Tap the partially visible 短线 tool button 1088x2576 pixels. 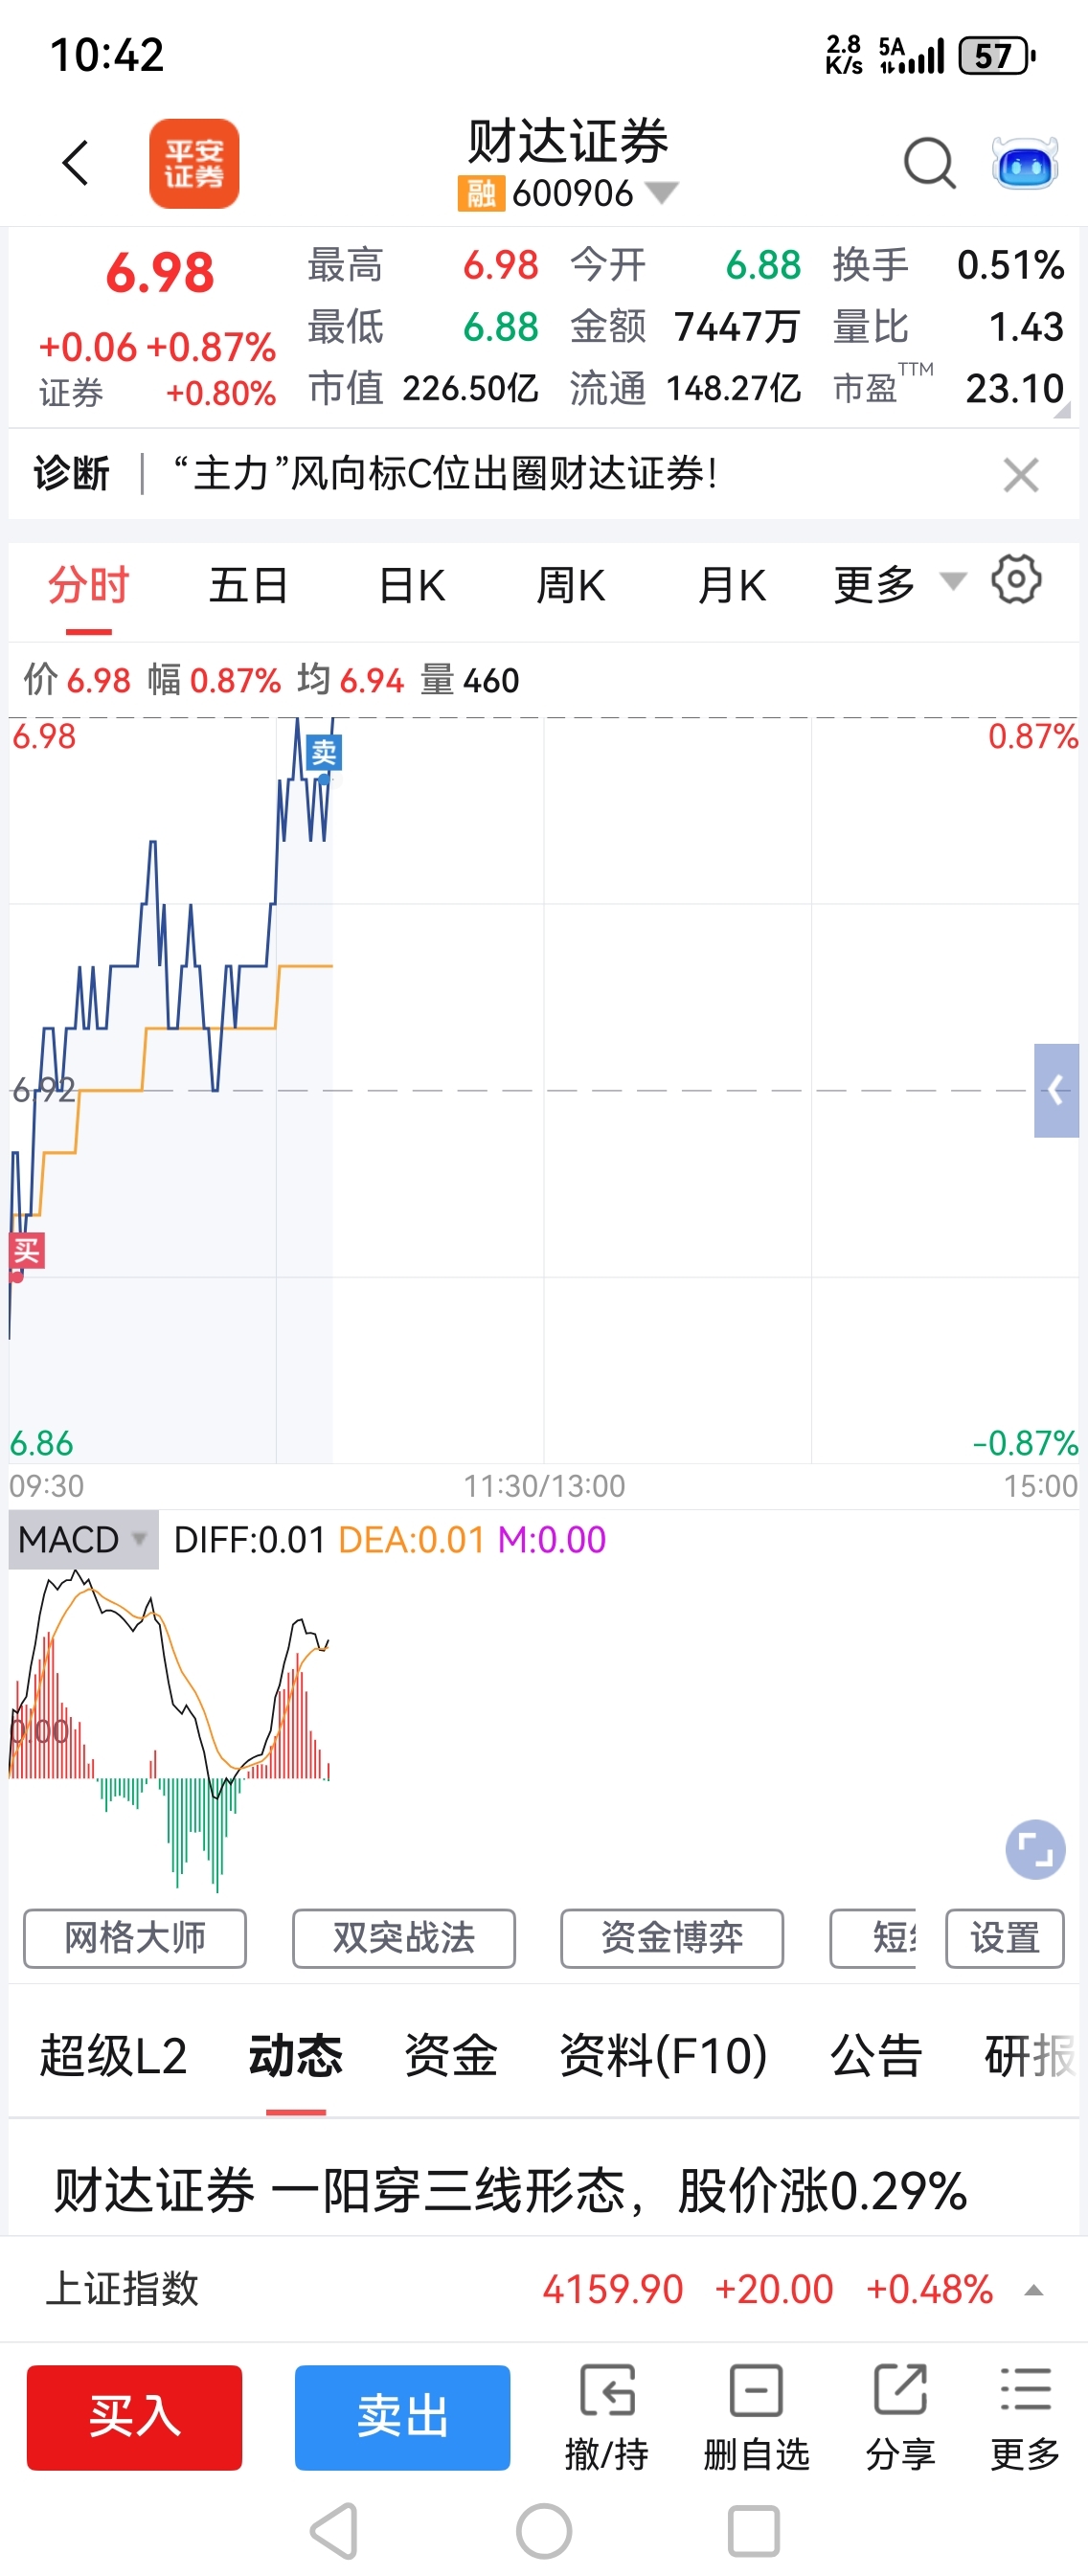[873, 1938]
